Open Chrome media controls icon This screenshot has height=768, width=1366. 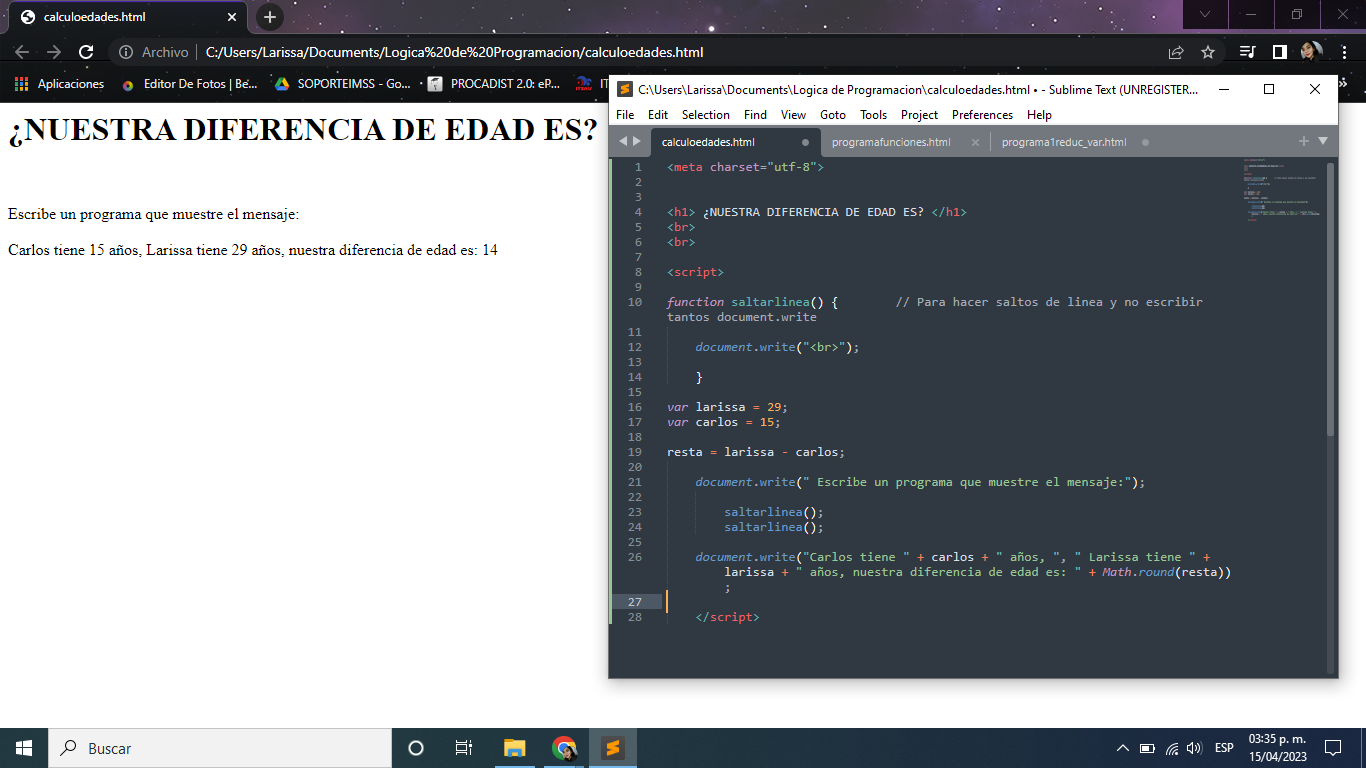[x=1247, y=52]
